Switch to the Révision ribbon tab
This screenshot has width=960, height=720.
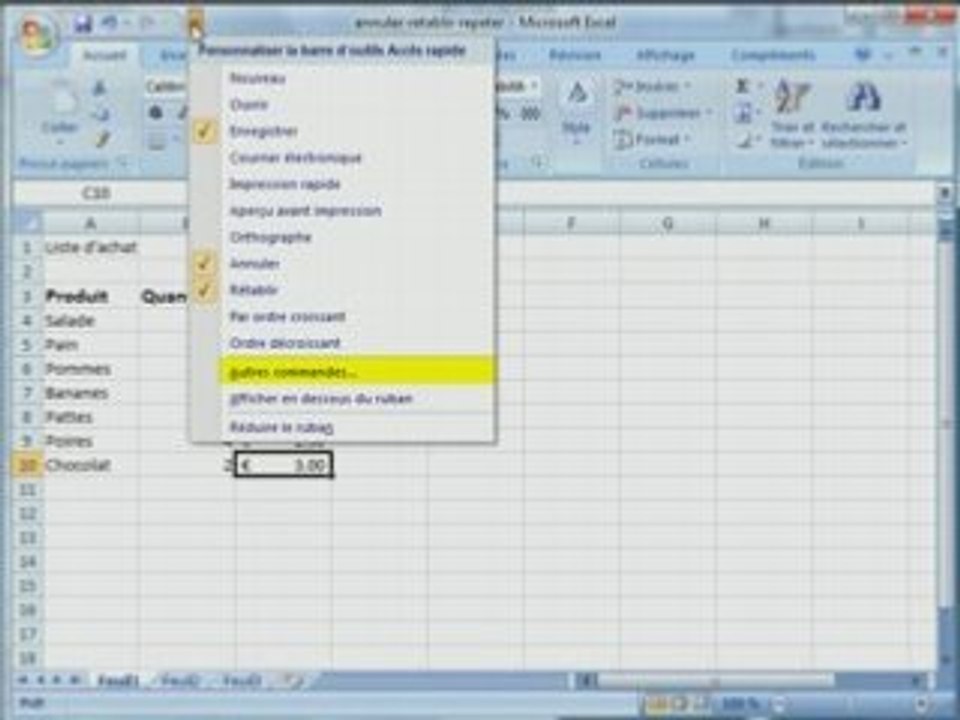[574, 56]
